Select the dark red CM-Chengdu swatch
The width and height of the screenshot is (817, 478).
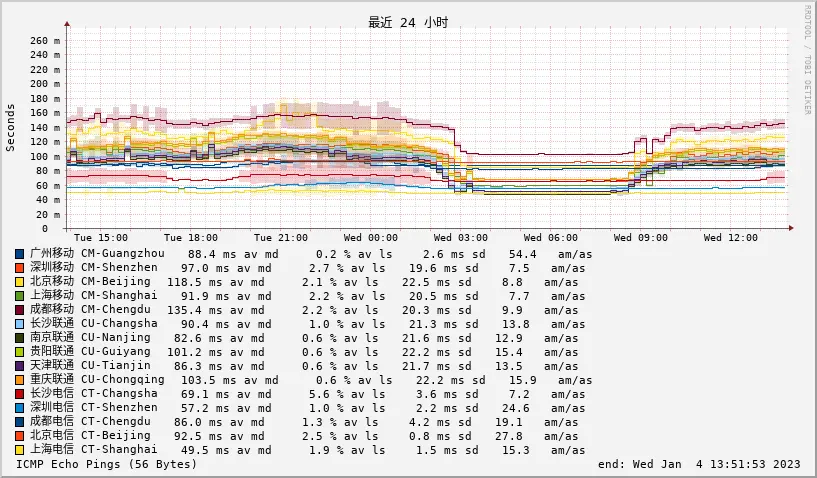20,310
